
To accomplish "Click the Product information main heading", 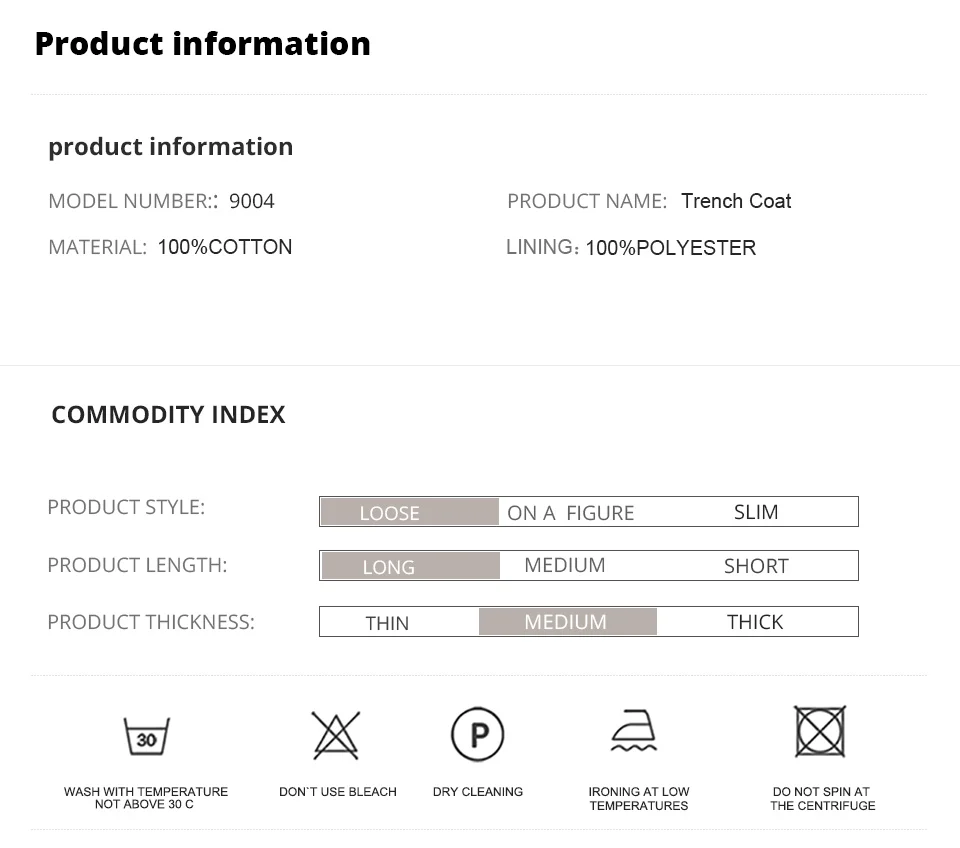I will point(203,44).
